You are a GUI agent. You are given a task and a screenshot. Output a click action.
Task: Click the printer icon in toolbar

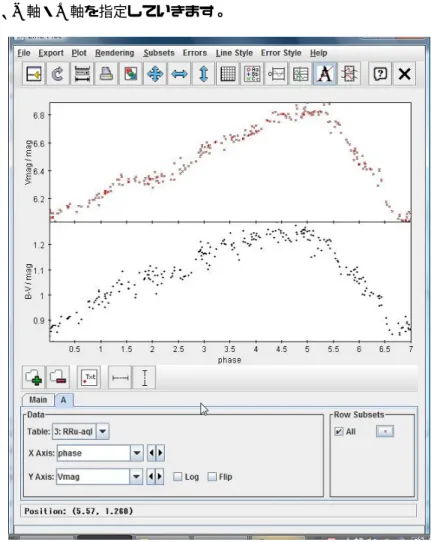tap(106, 74)
